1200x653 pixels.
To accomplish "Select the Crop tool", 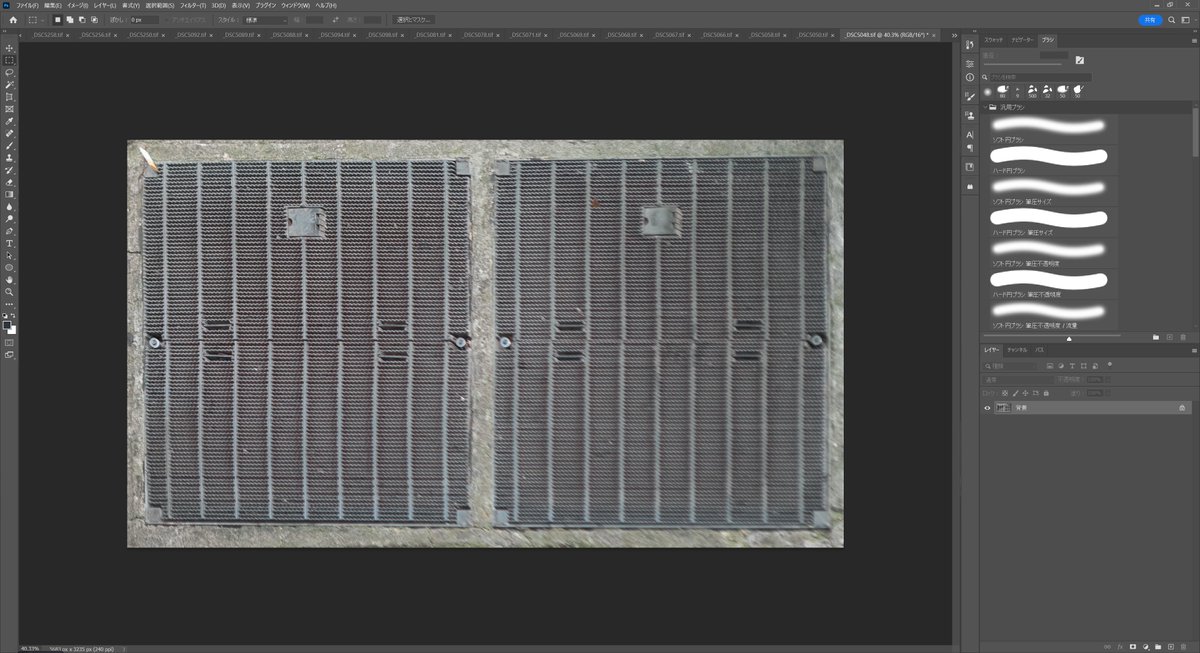I will click(9, 97).
